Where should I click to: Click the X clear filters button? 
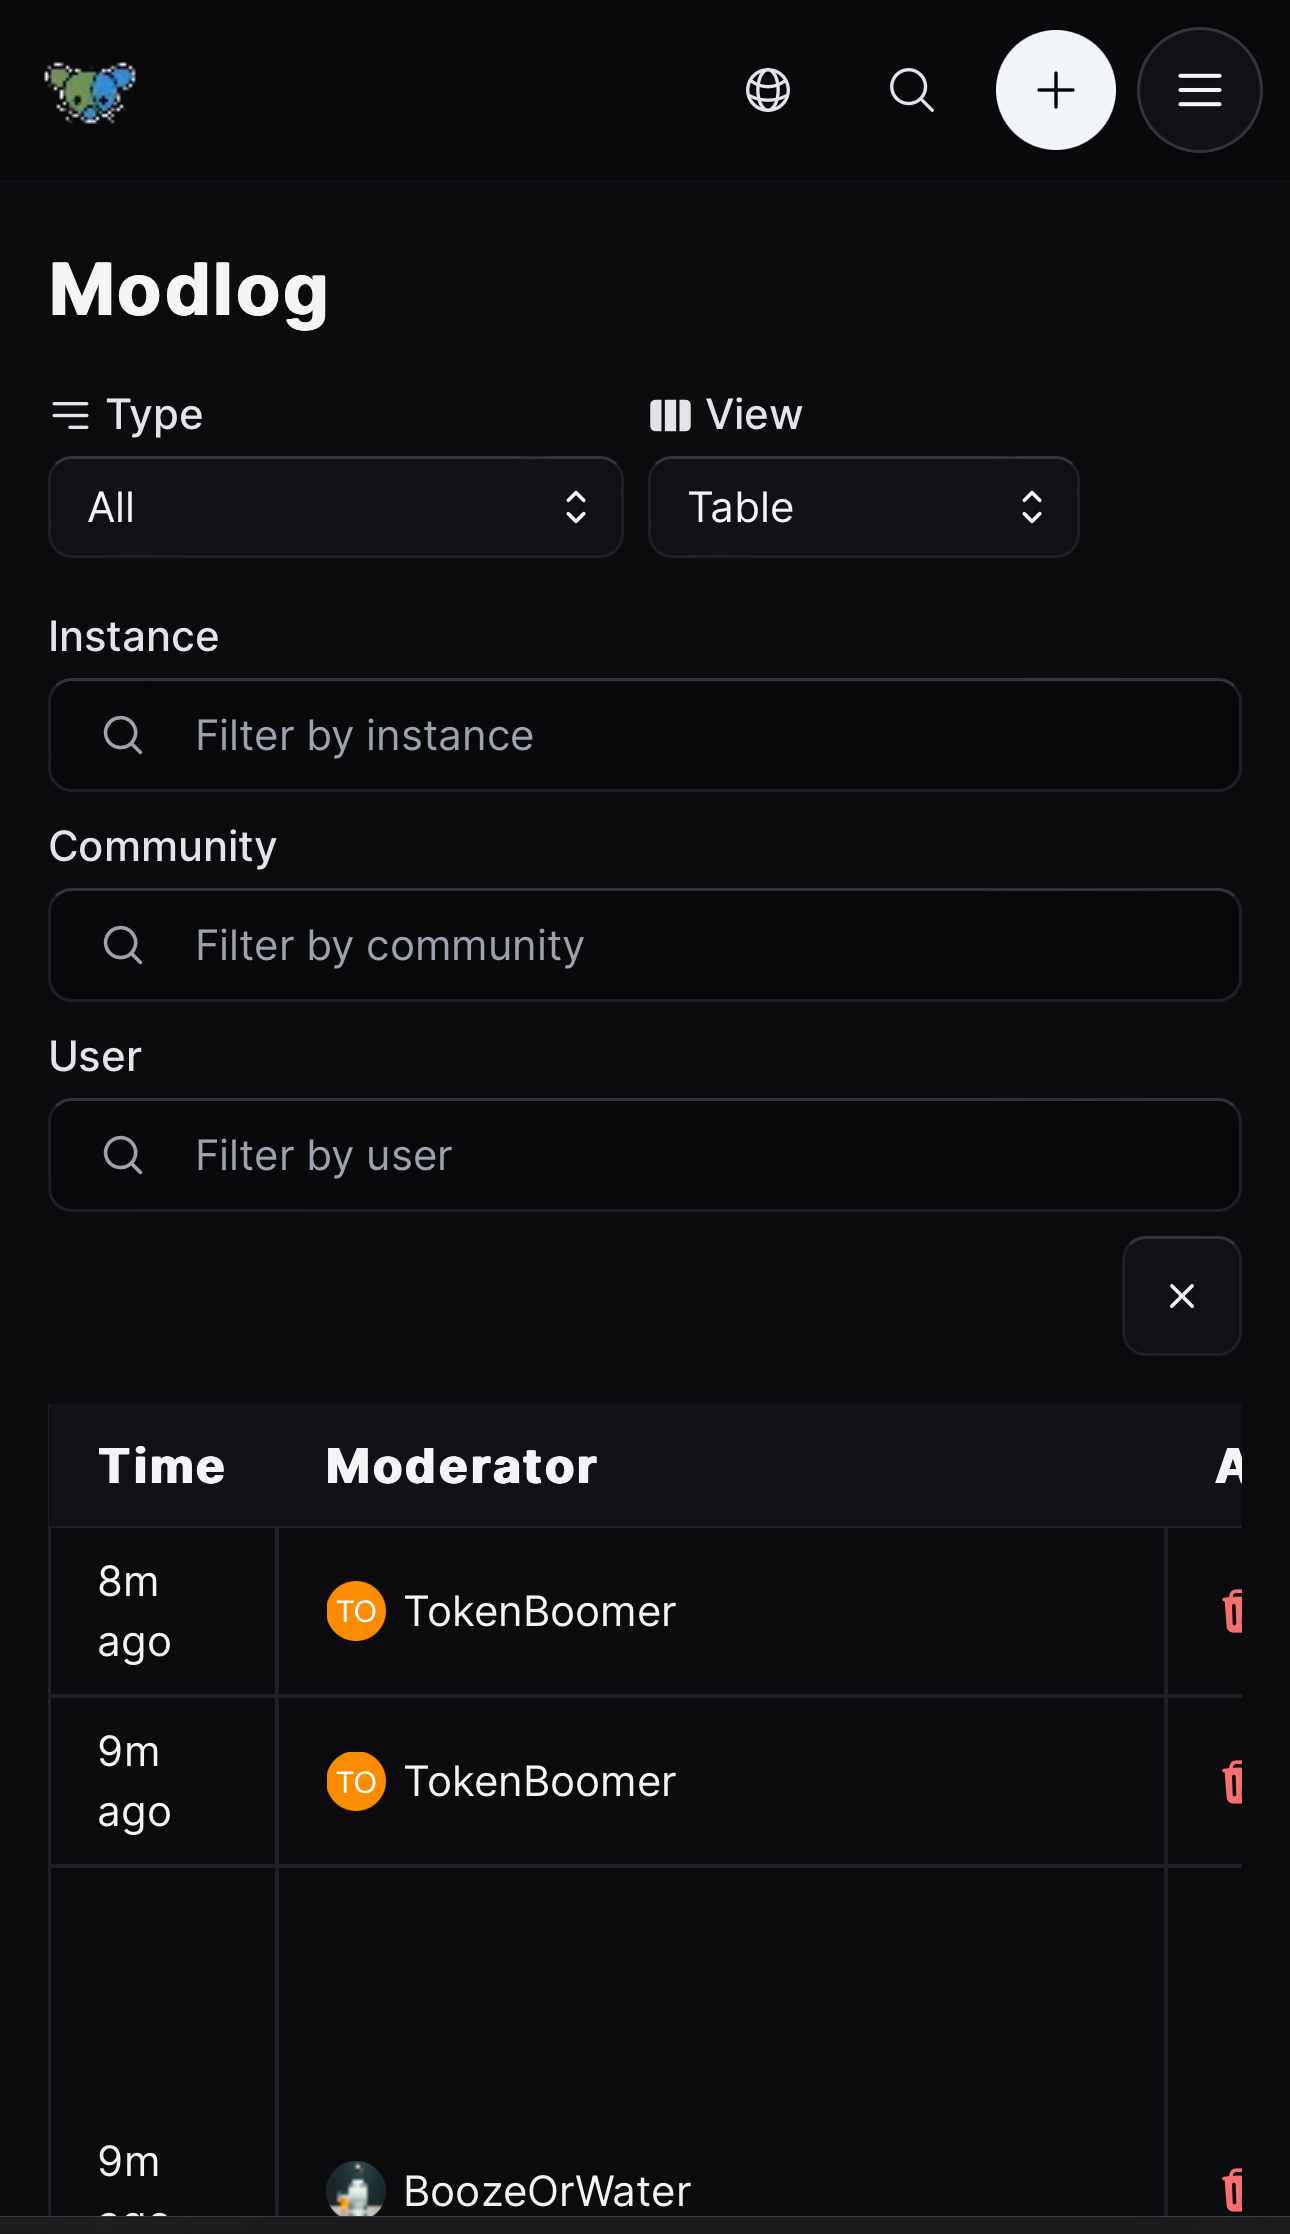1181,1296
